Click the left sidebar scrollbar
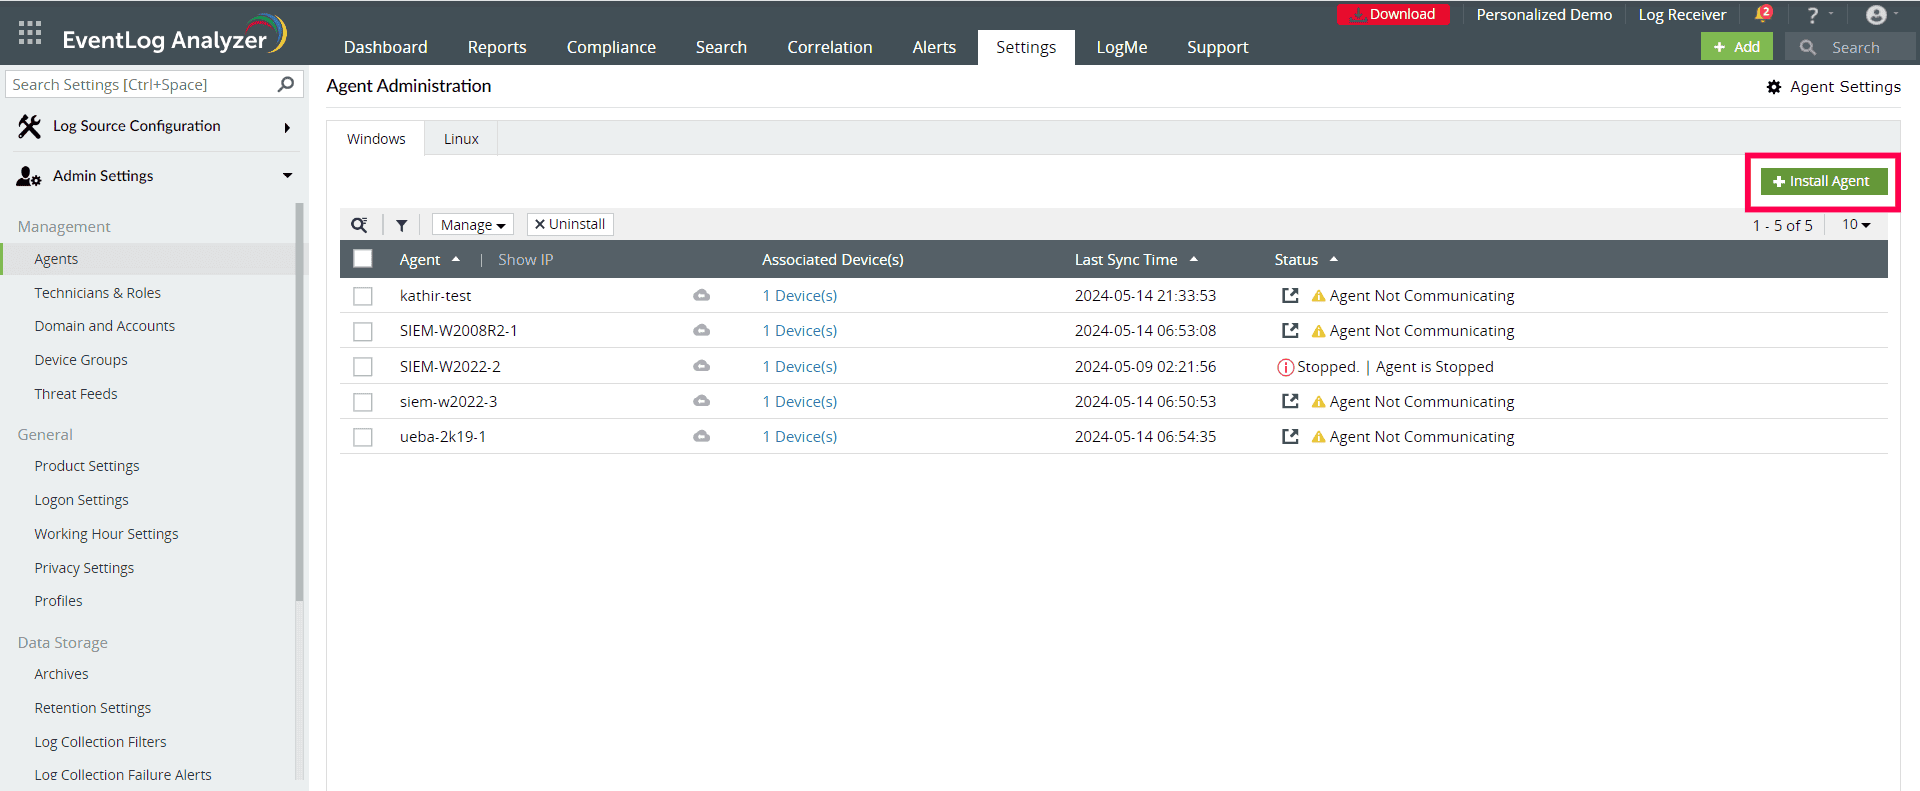The width and height of the screenshot is (1920, 791). (x=299, y=402)
